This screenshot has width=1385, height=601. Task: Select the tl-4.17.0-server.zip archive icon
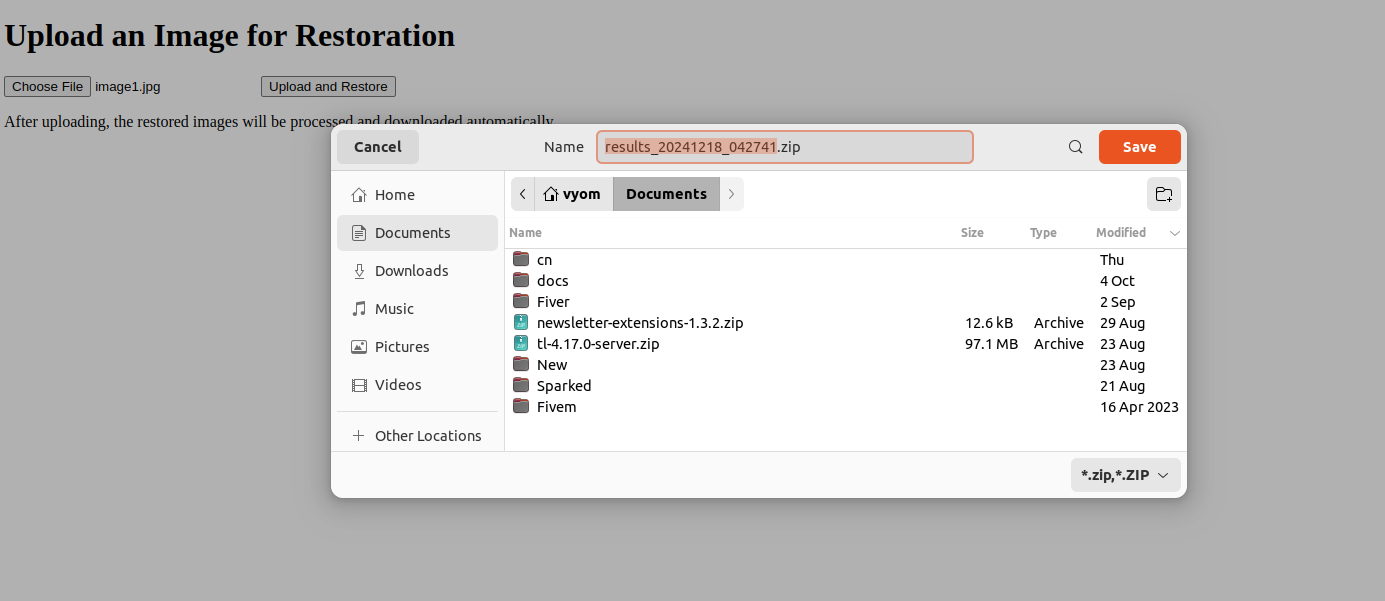tap(521, 344)
